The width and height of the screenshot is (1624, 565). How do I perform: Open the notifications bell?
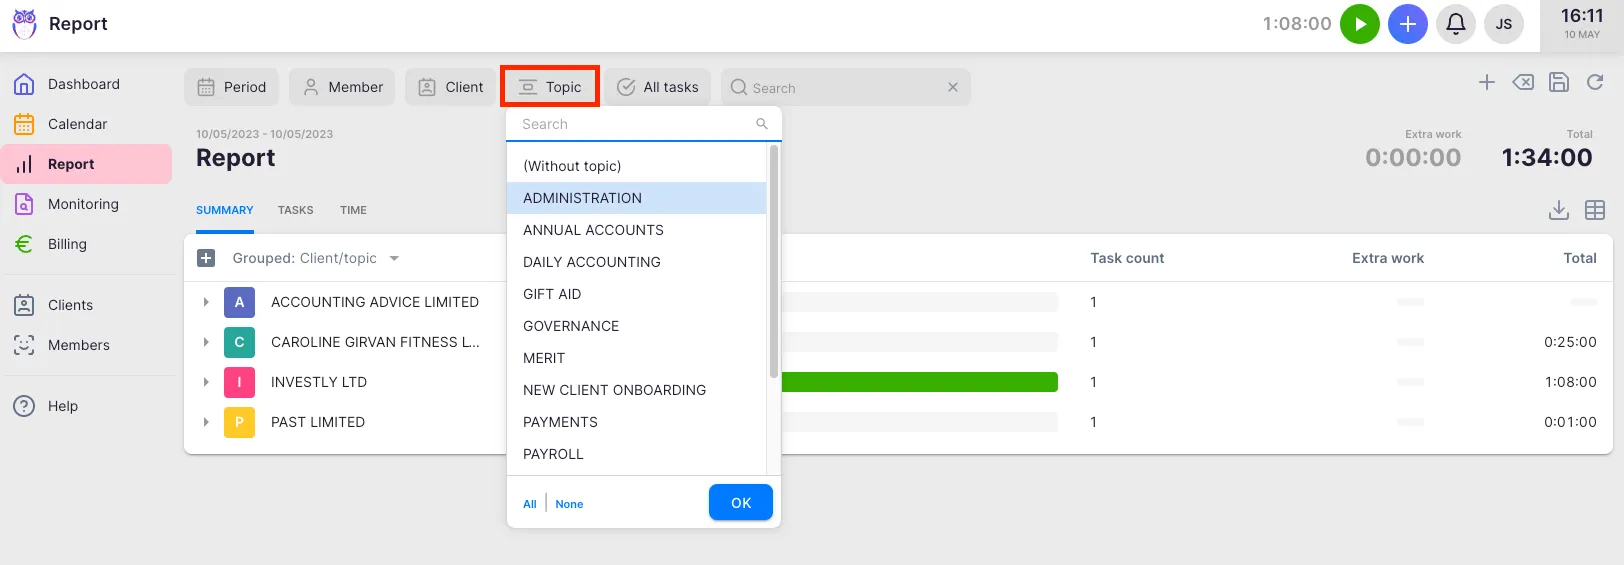pos(1456,24)
